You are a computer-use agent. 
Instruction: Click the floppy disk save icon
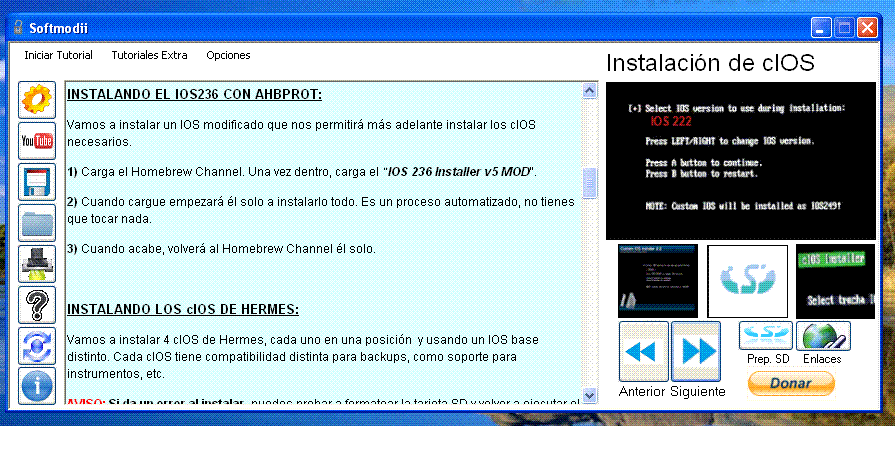(37, 182)
